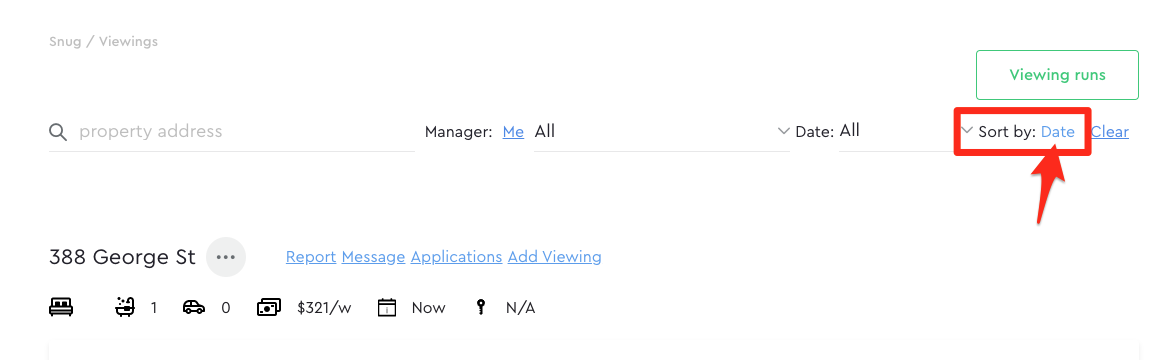1170x360 pixels.
Task: Filter manager by Me link
Action: (513, 131)
